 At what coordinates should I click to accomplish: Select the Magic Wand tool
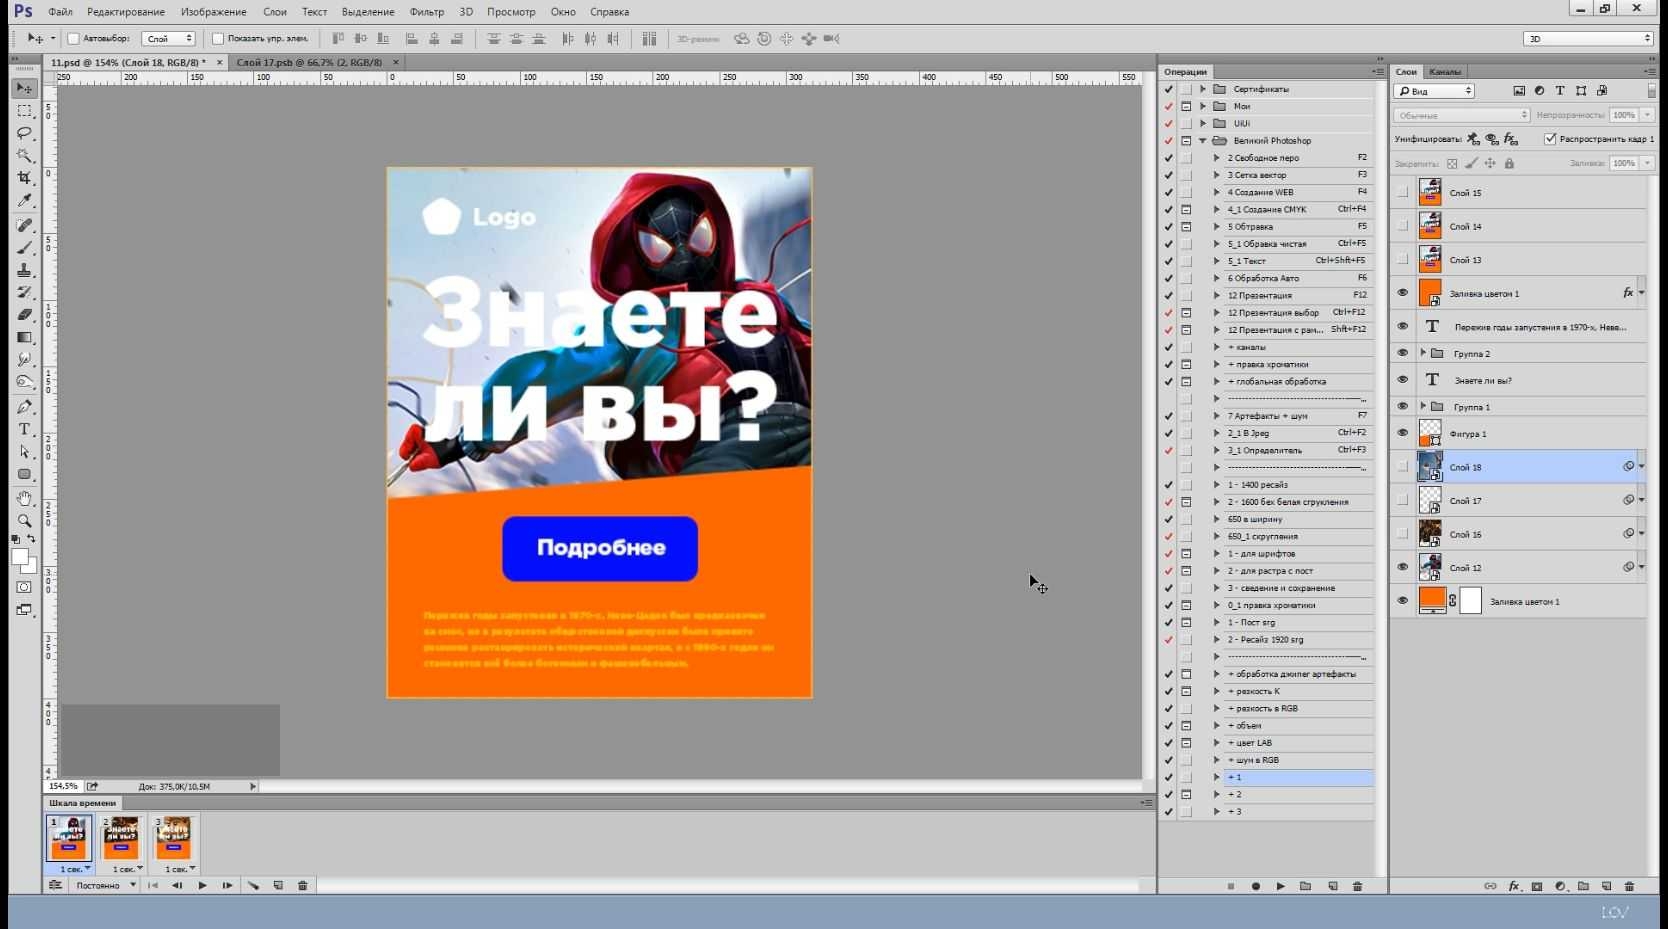pyautogui.click(x=24, y=156)
